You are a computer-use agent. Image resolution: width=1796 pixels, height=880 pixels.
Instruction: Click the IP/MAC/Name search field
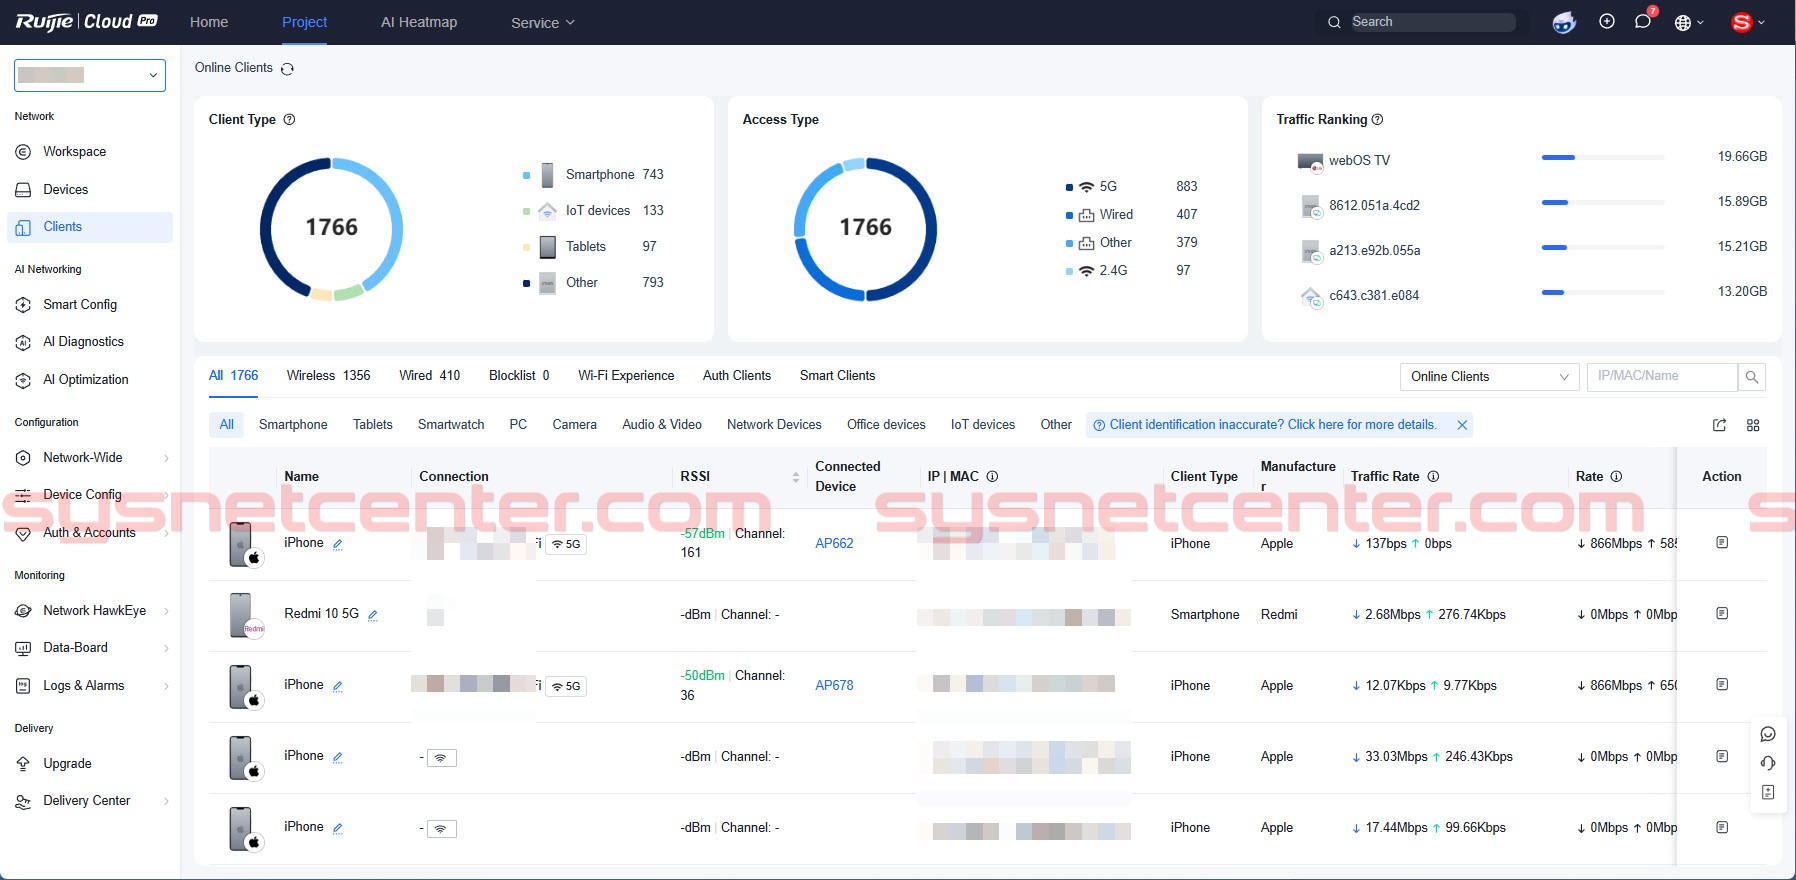click(1660, 377)
